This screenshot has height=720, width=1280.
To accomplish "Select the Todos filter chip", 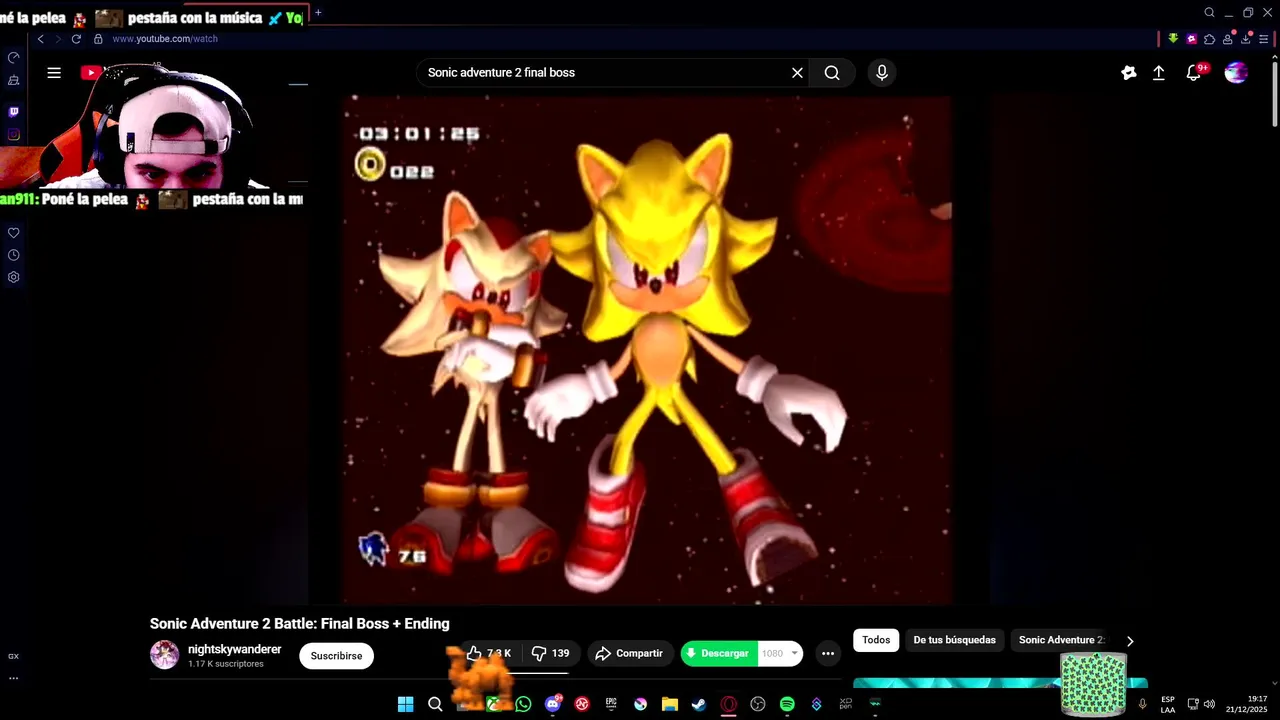I will point(876,640).
